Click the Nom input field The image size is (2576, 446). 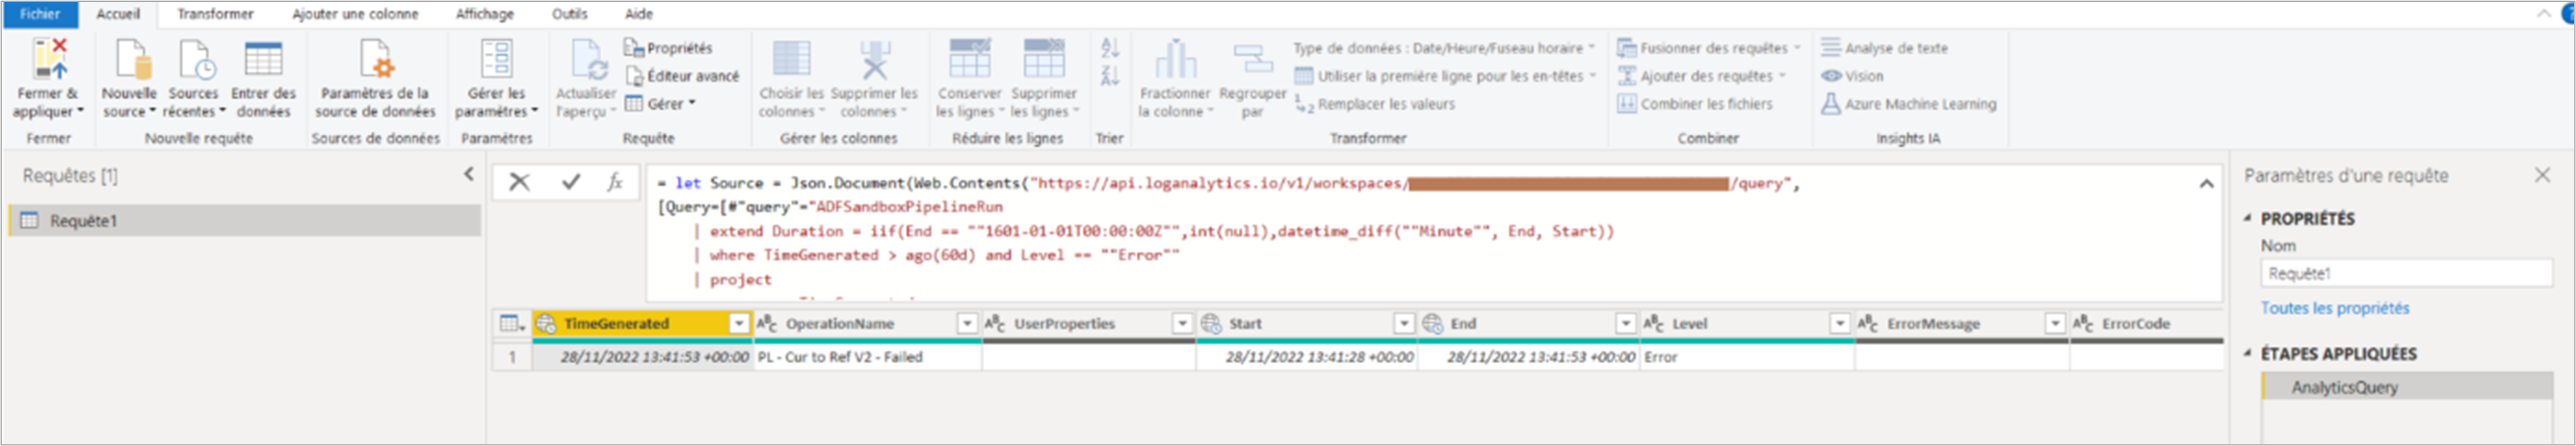[2406, 273]
